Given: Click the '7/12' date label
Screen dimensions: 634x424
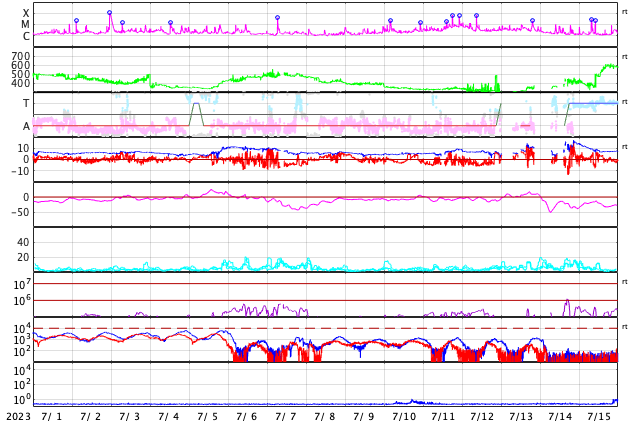Looking at the screenshot, I should click(x=482, y=417).
